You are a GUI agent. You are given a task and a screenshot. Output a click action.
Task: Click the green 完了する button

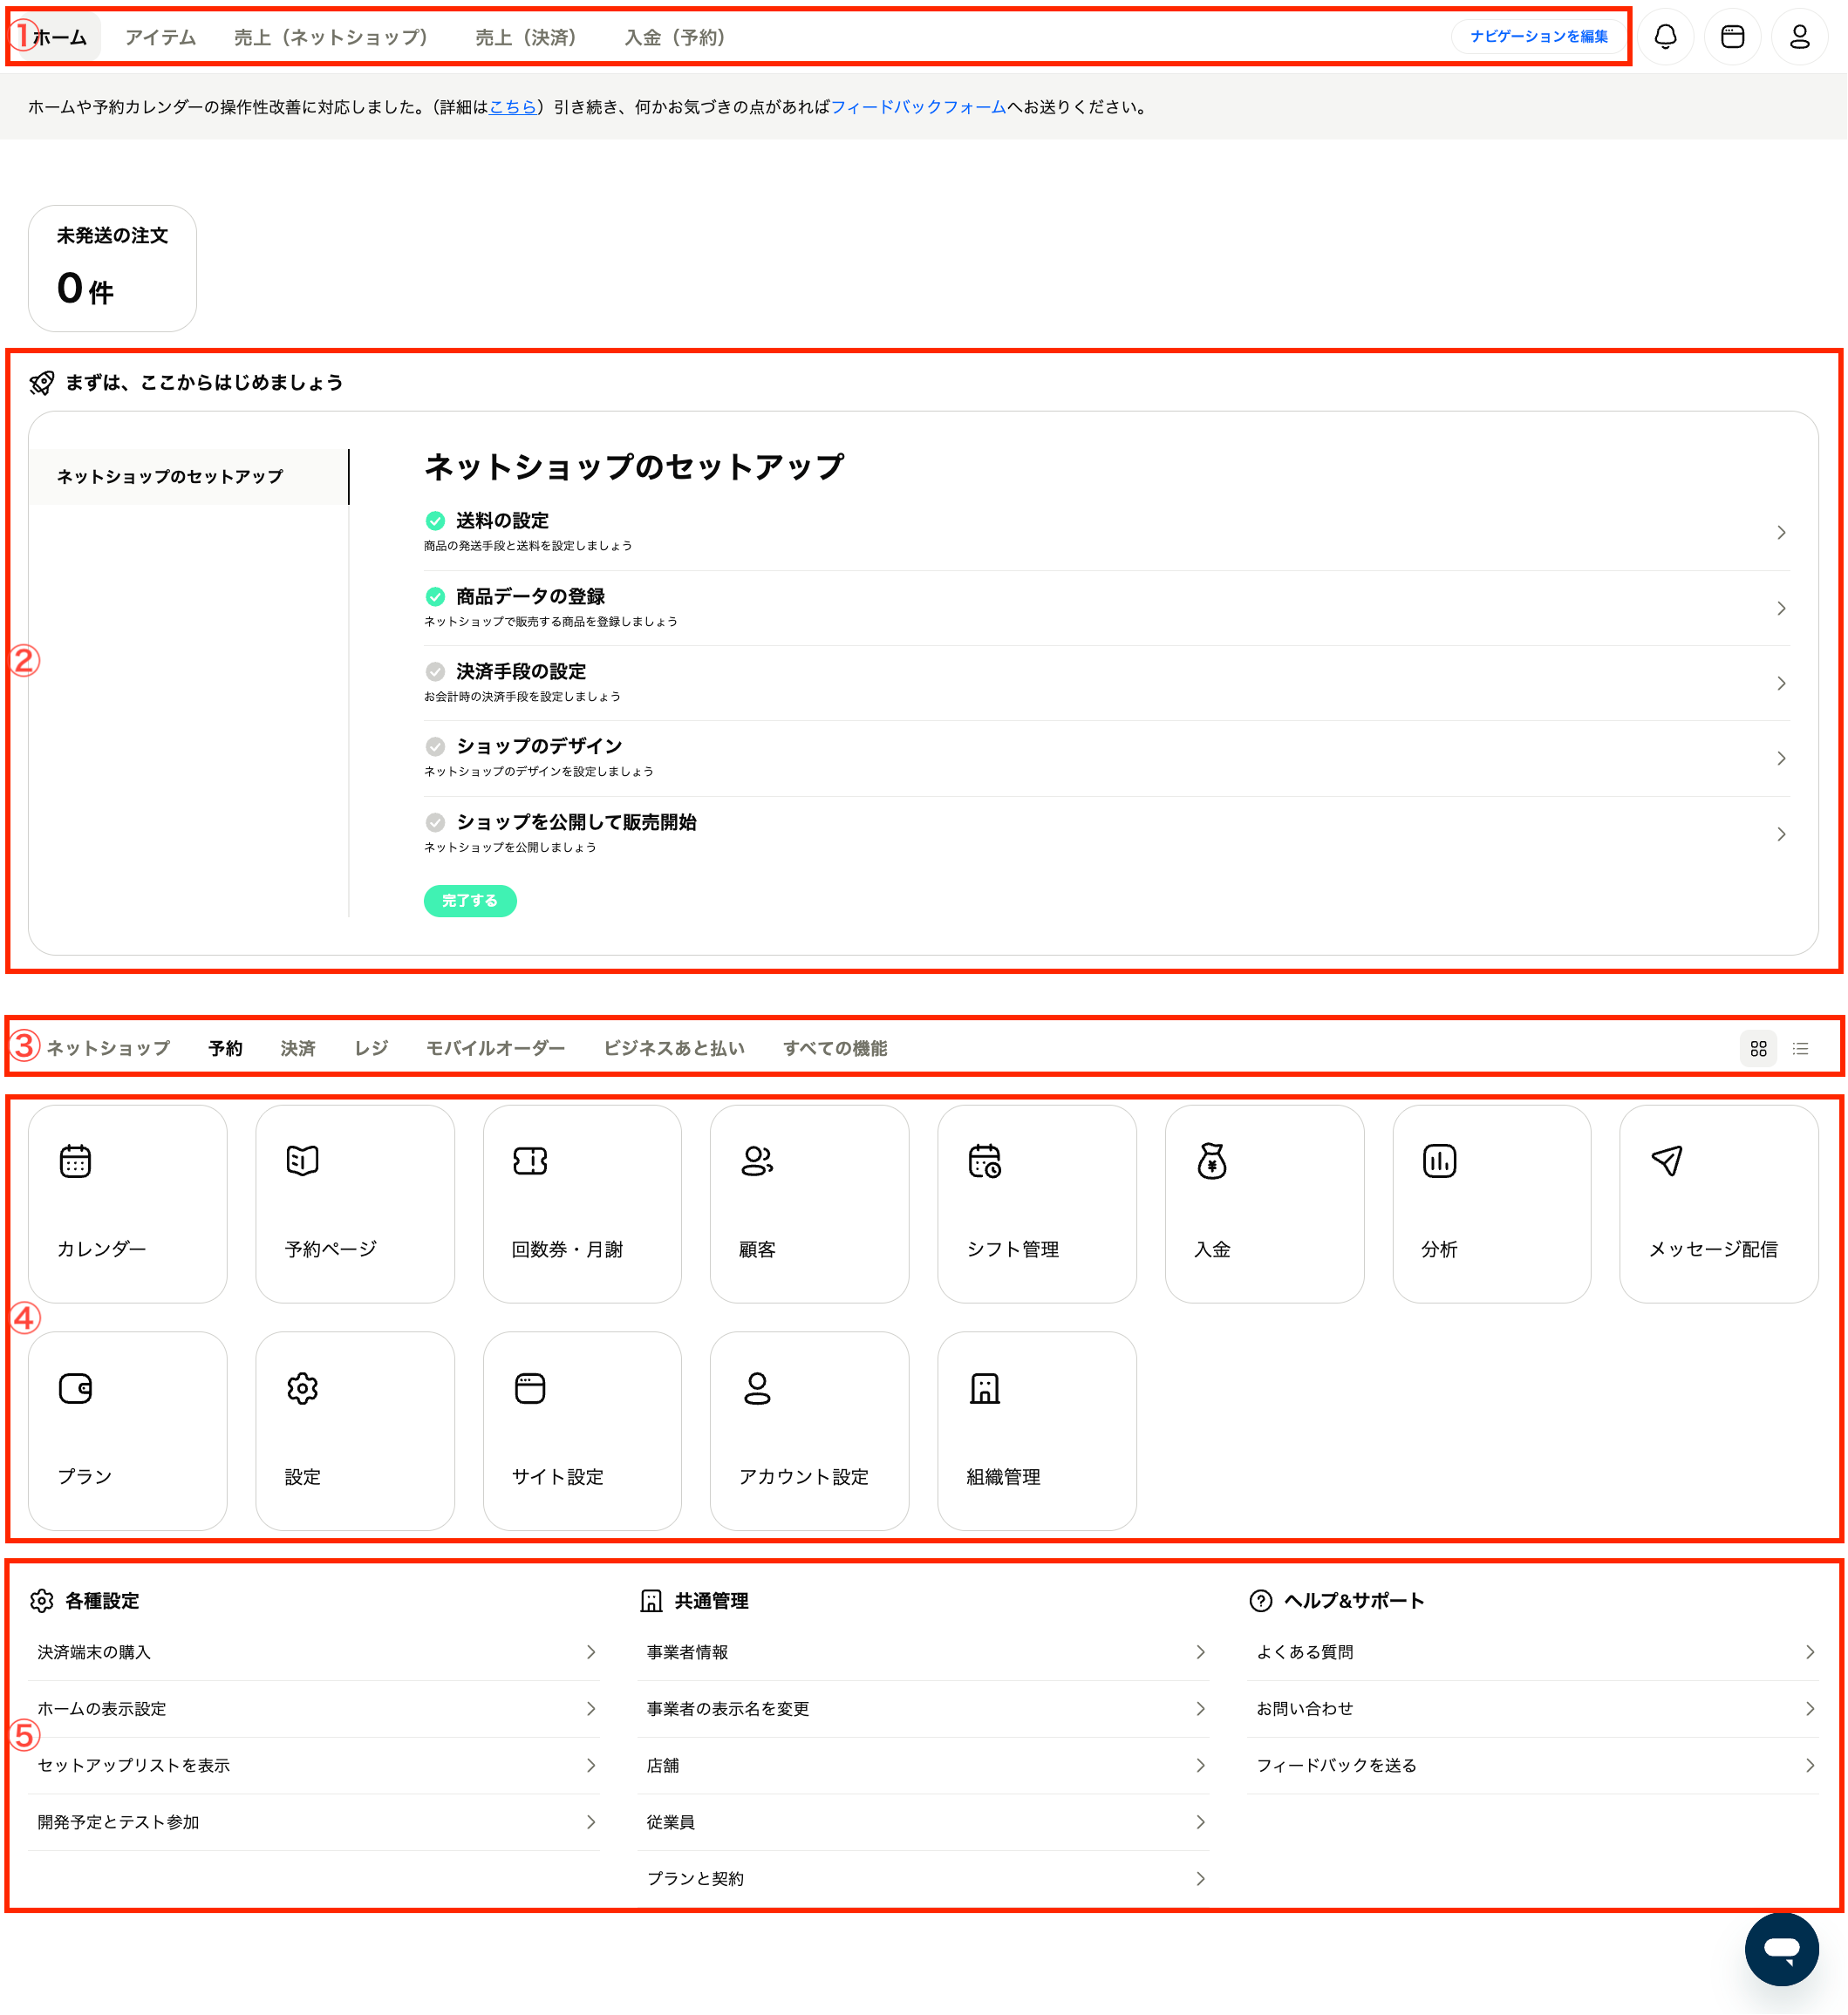point(469,900)
